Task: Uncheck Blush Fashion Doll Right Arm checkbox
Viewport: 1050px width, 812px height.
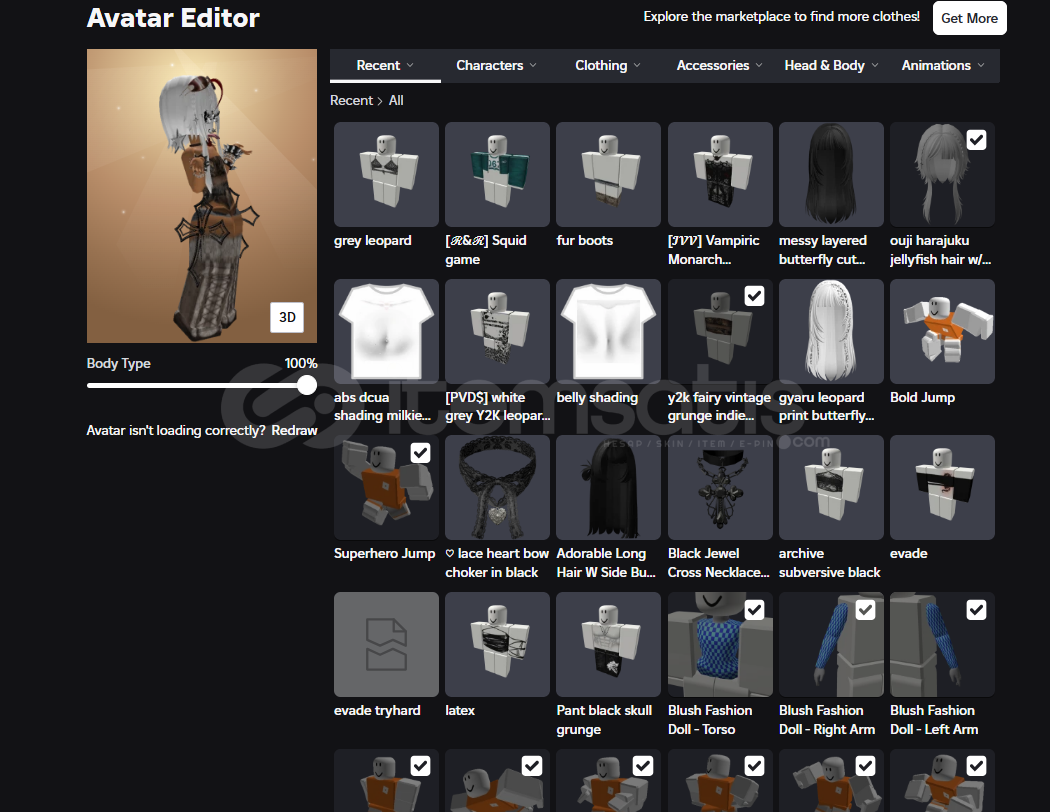Action: coord(865,610)
